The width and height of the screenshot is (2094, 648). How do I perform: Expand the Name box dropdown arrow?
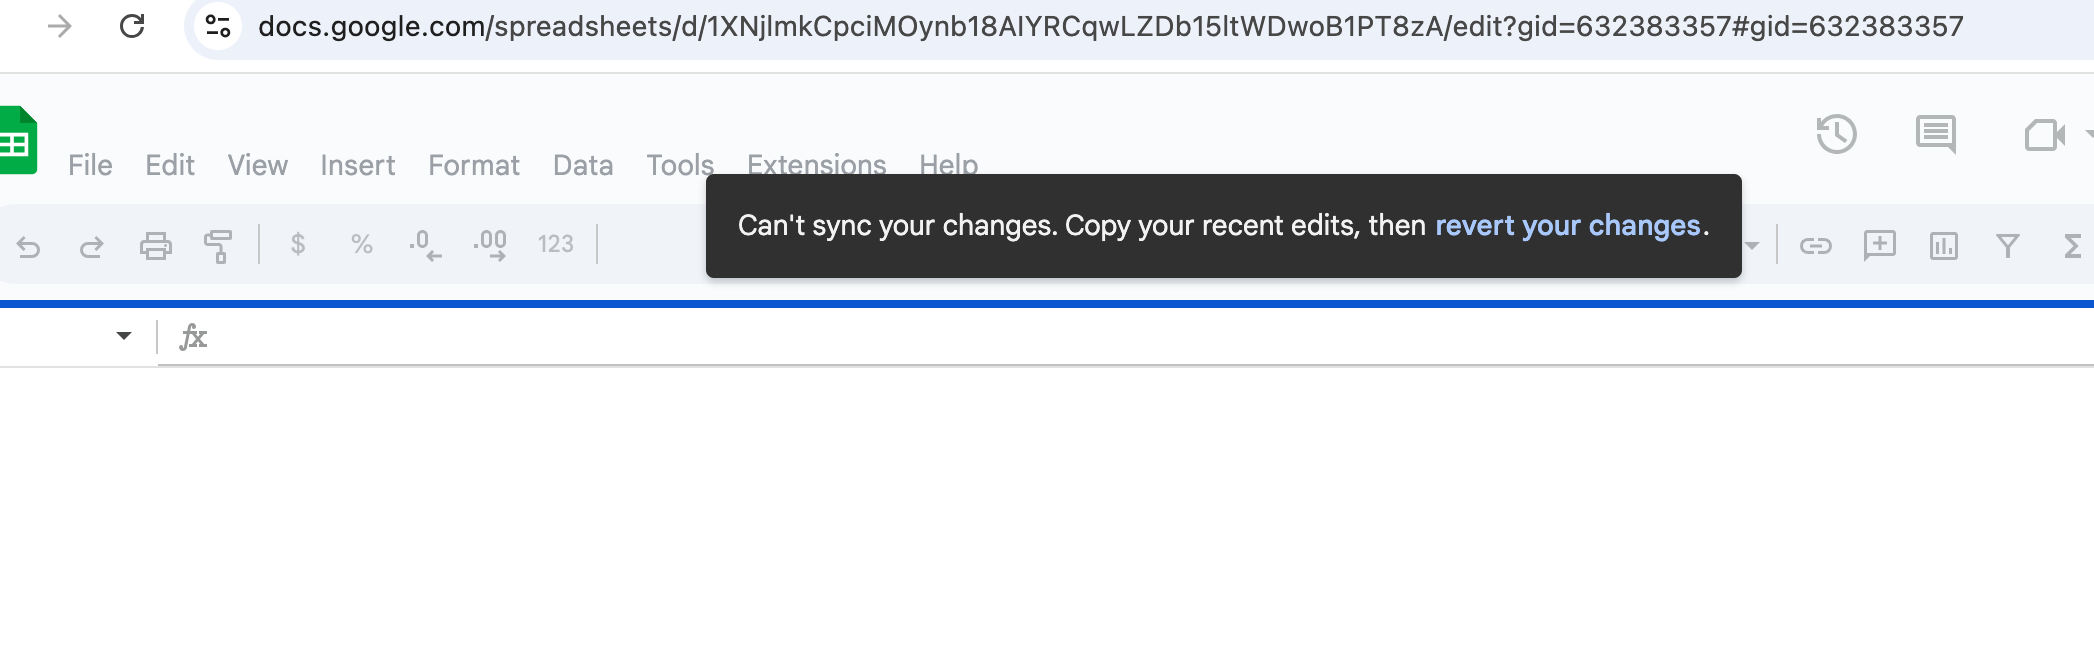[124, 336]
